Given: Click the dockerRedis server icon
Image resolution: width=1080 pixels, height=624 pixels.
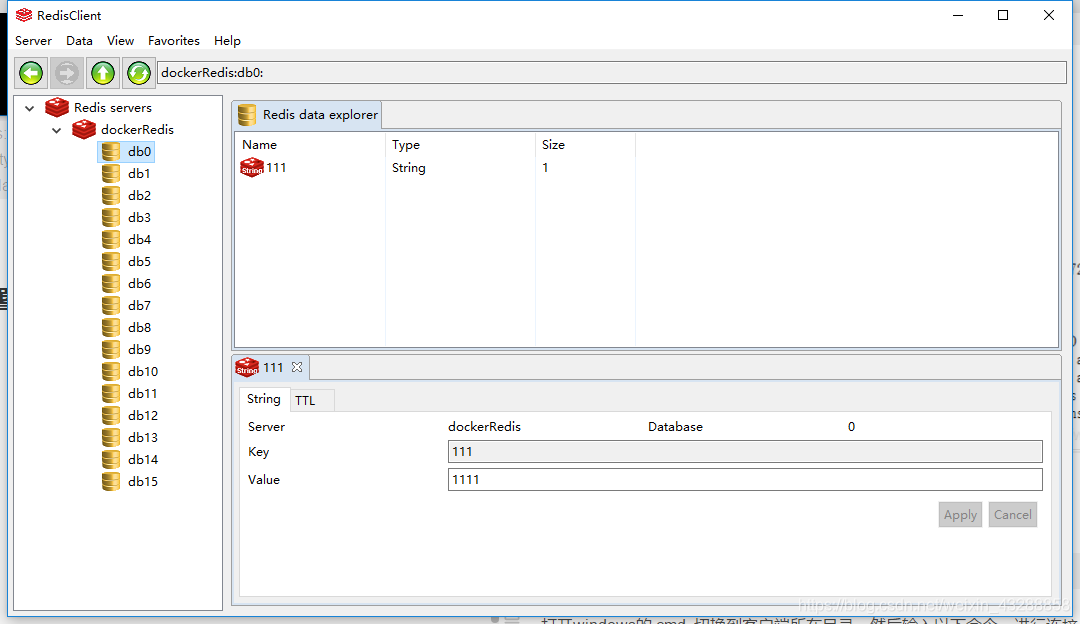Looking at the screenshot, I should click(83, 129).
